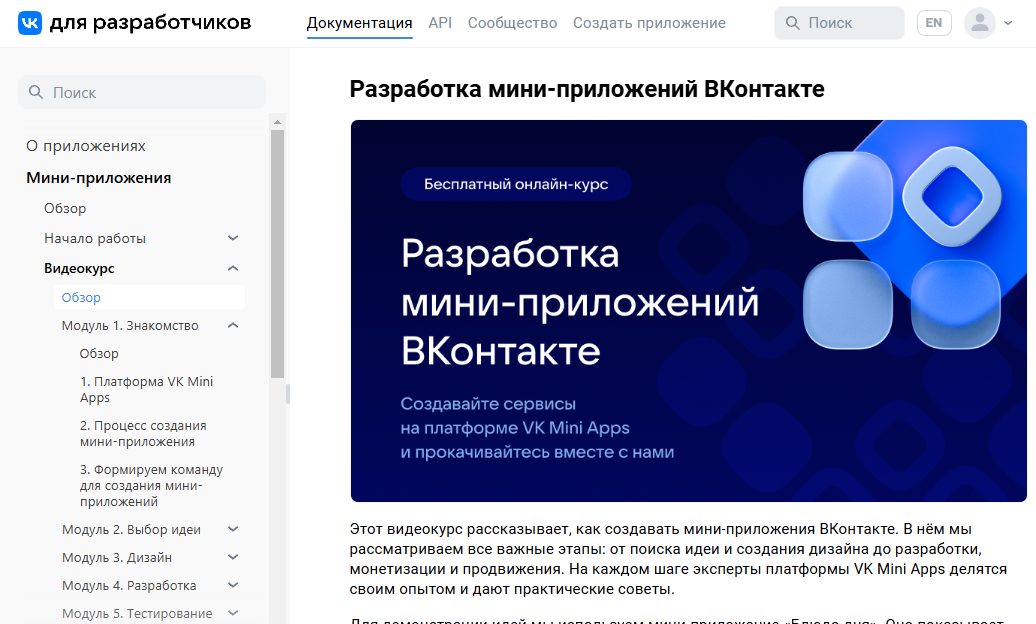This screenshot has height=624, width=1036.
Task: Click the course banner image
Action: (x=688, y=311)
